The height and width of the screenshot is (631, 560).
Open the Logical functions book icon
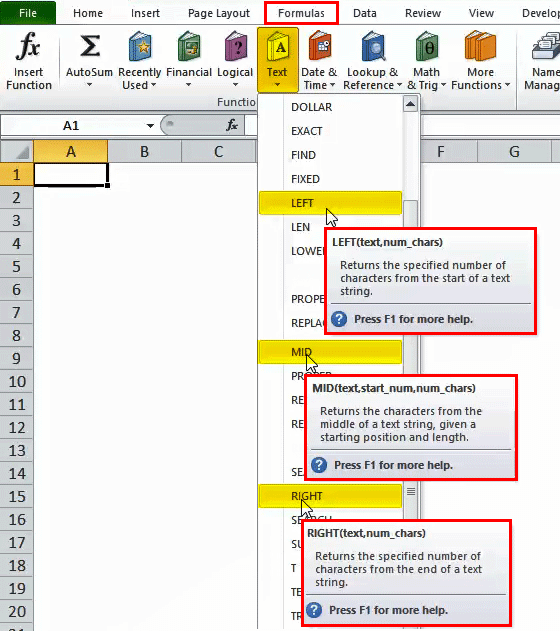tap(235, 46)
